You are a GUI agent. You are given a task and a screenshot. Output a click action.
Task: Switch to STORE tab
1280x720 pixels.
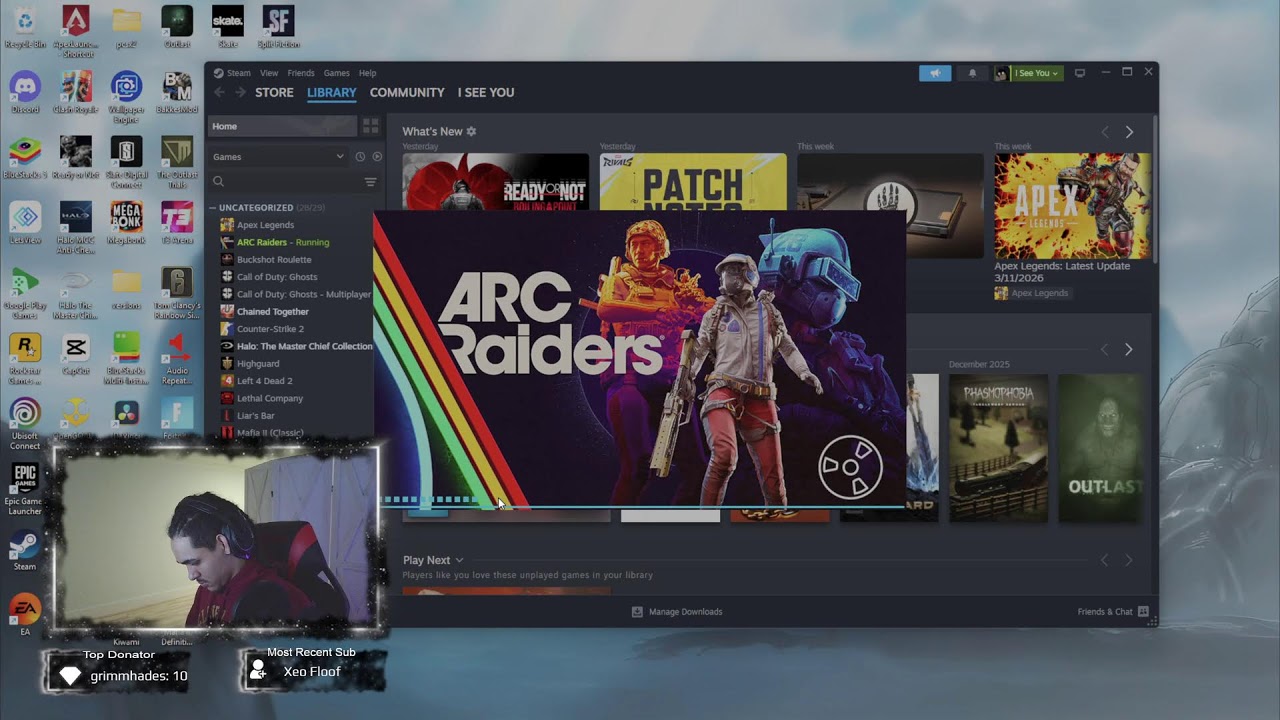tap(274, 92)
